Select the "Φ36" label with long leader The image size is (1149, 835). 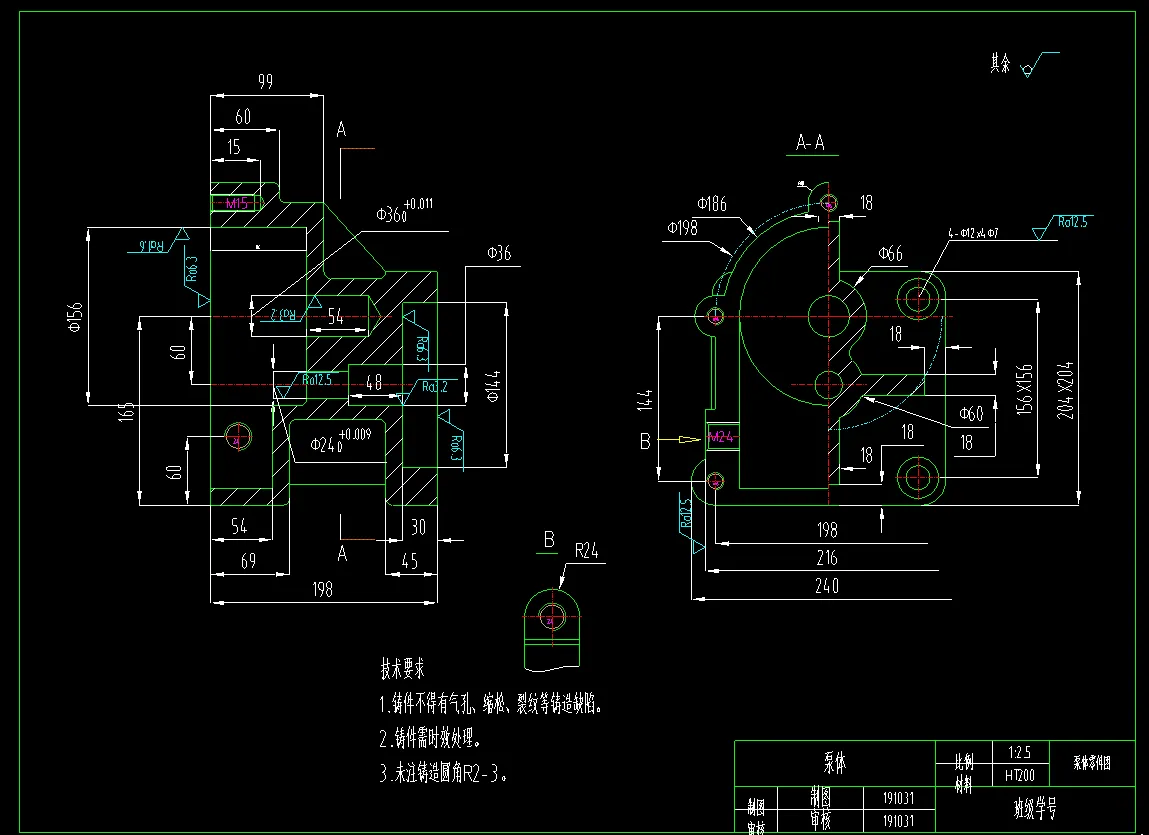[499, 254]
